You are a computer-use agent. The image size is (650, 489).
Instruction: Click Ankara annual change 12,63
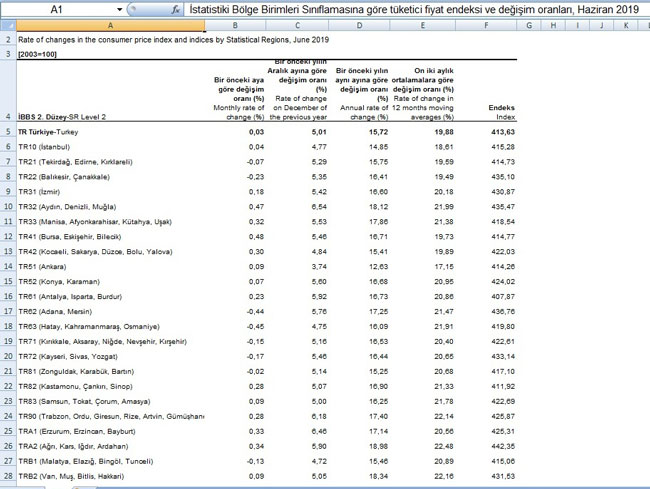(x=378, y=266)
